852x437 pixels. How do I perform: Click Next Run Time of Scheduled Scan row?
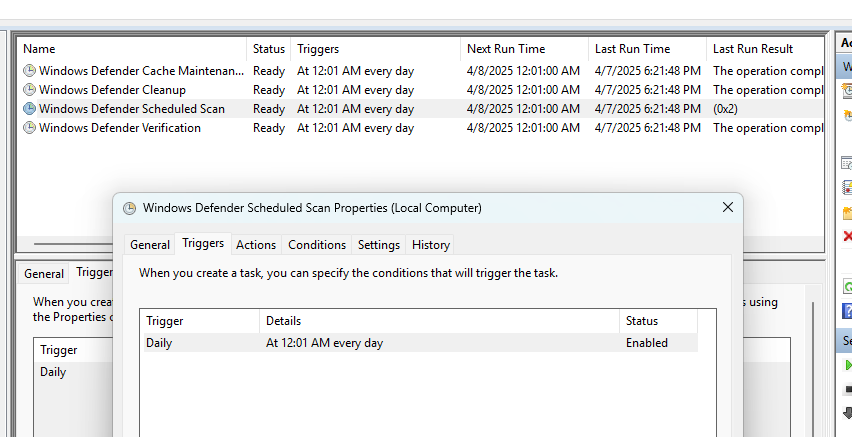(523, 109)
